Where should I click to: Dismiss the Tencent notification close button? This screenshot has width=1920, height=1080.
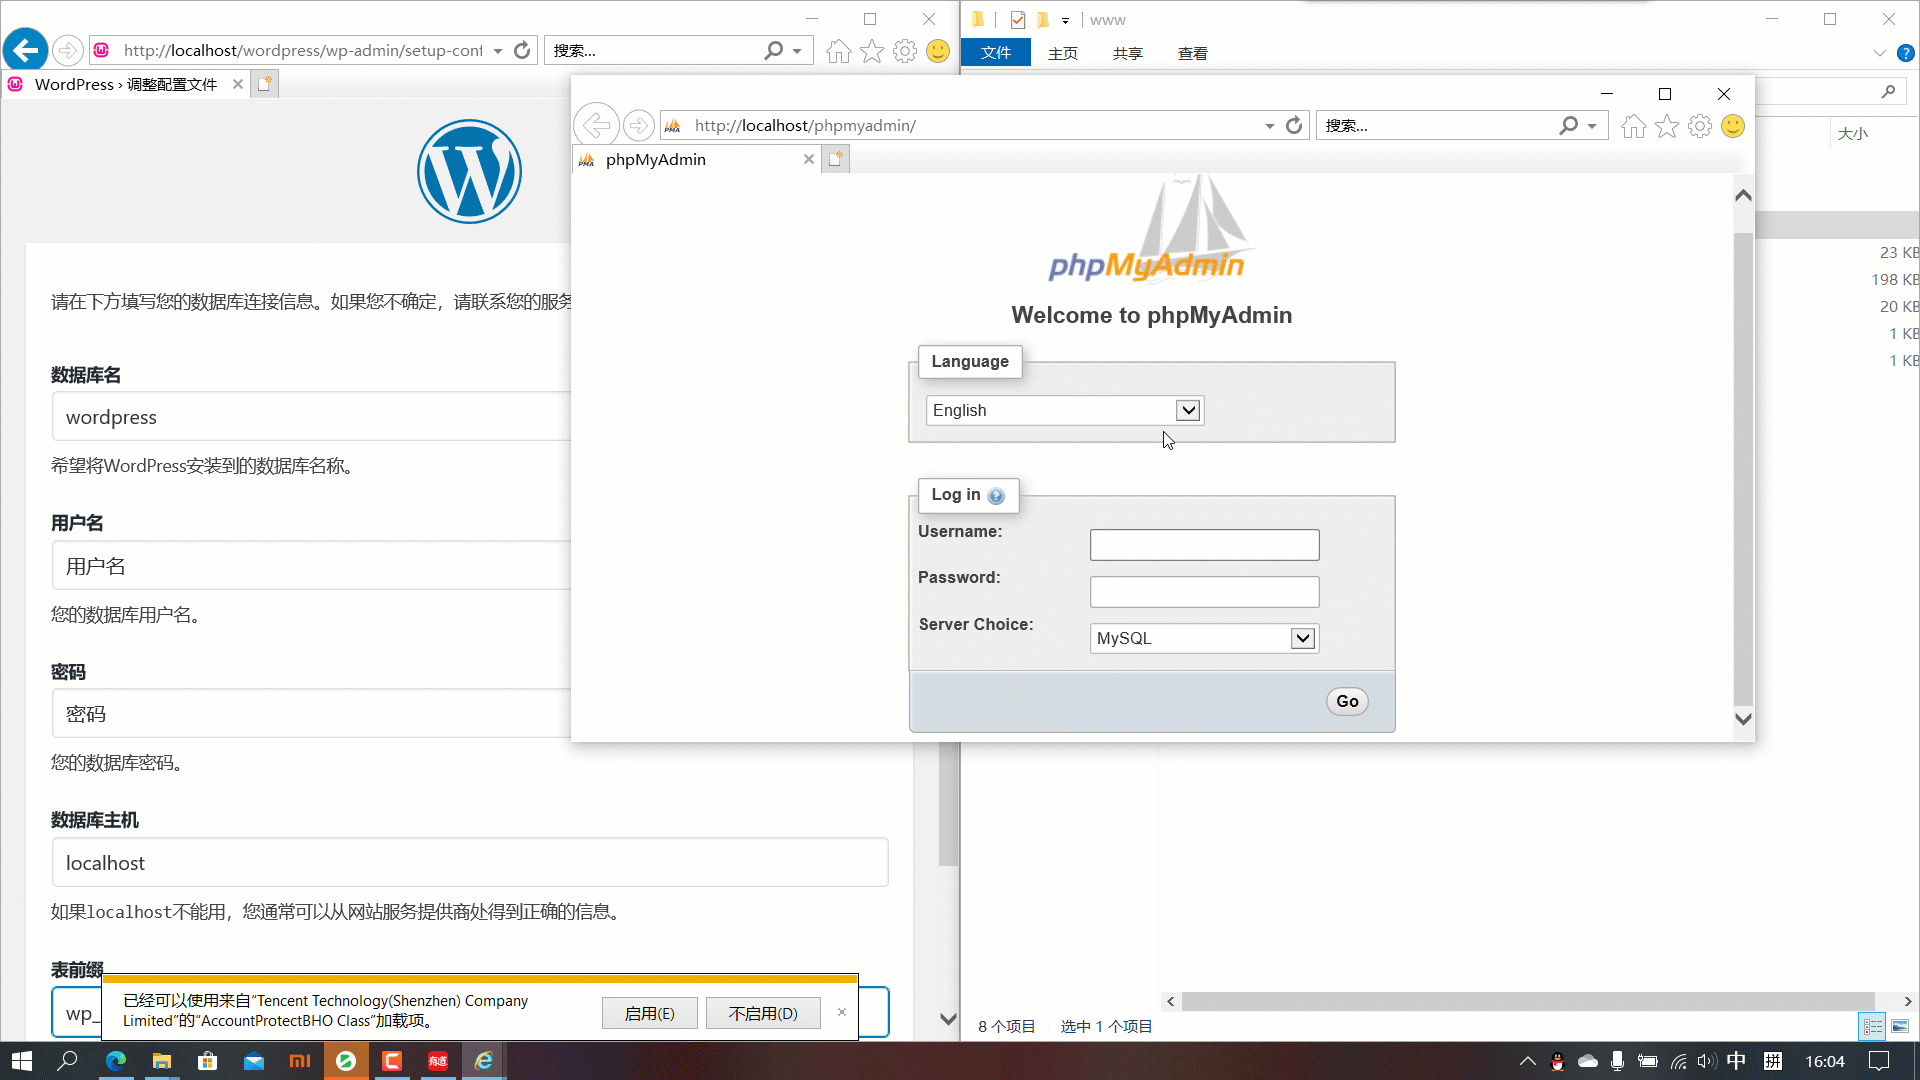click(843, 1013)
